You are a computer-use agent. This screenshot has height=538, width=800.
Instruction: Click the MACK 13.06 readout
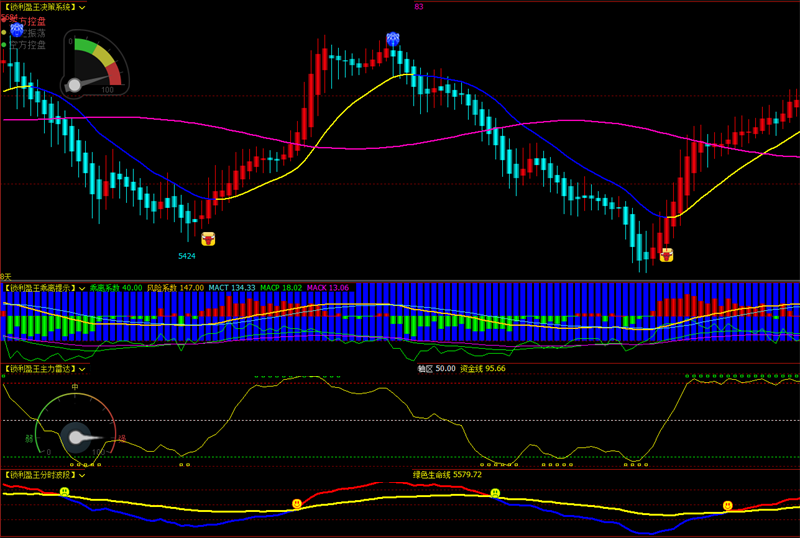coord(328,288)
